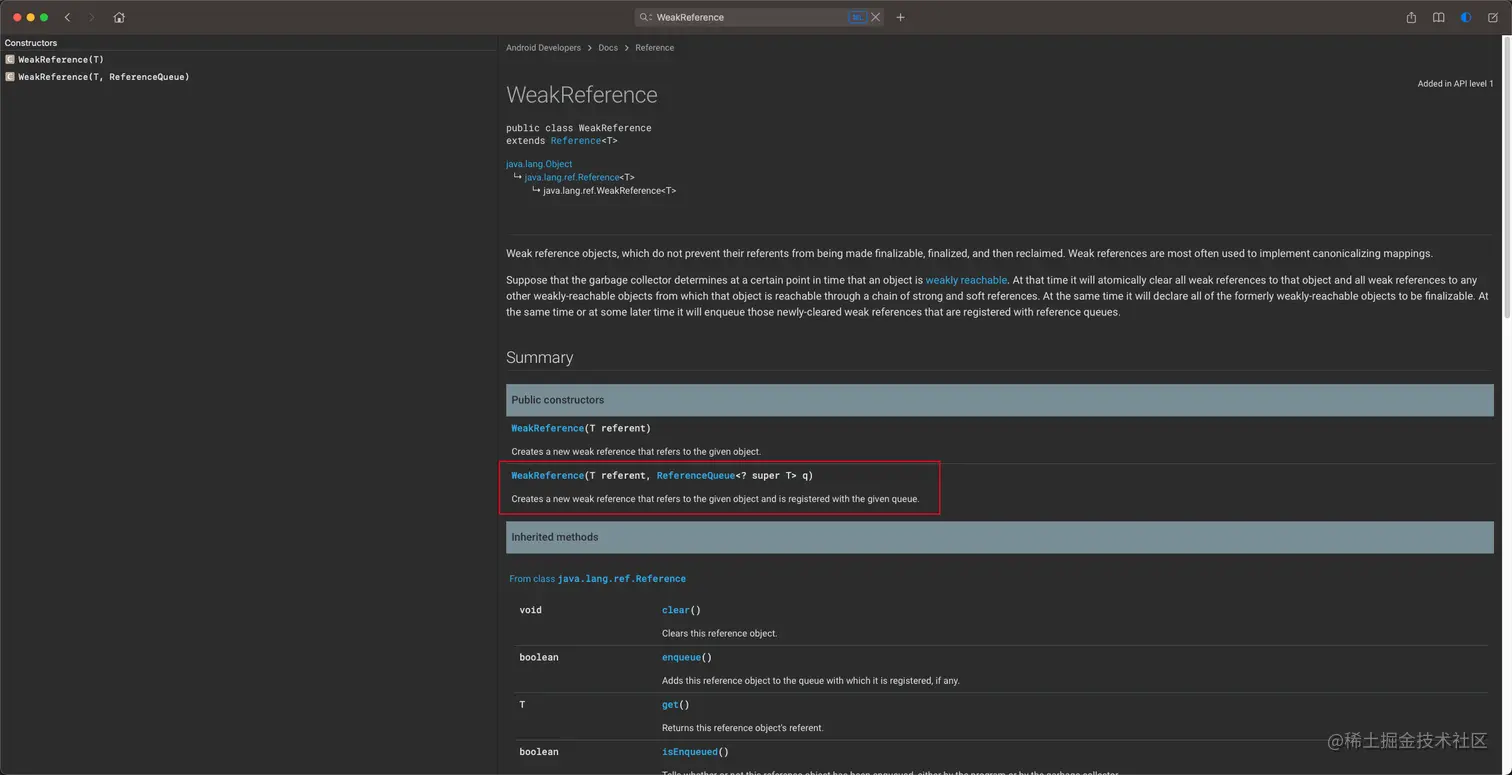Follow the weakly reachable link
This screenshot has height=775, width=1512.
(966, 280)
